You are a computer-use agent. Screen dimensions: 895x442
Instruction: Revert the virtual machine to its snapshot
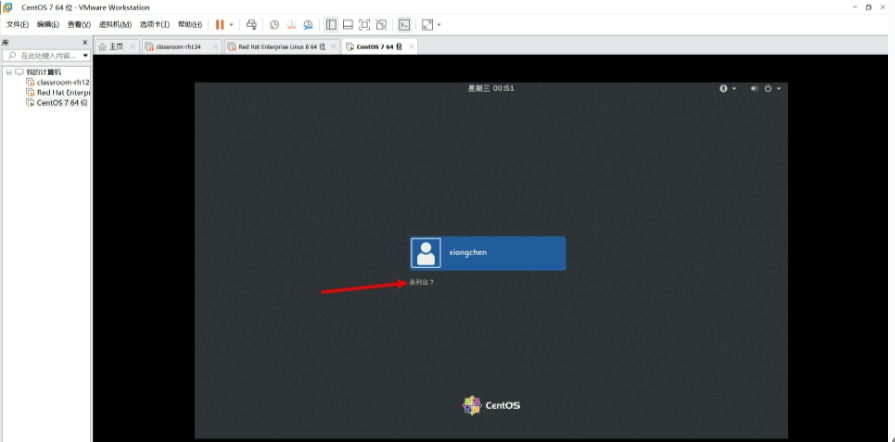(x=291, y=25)
